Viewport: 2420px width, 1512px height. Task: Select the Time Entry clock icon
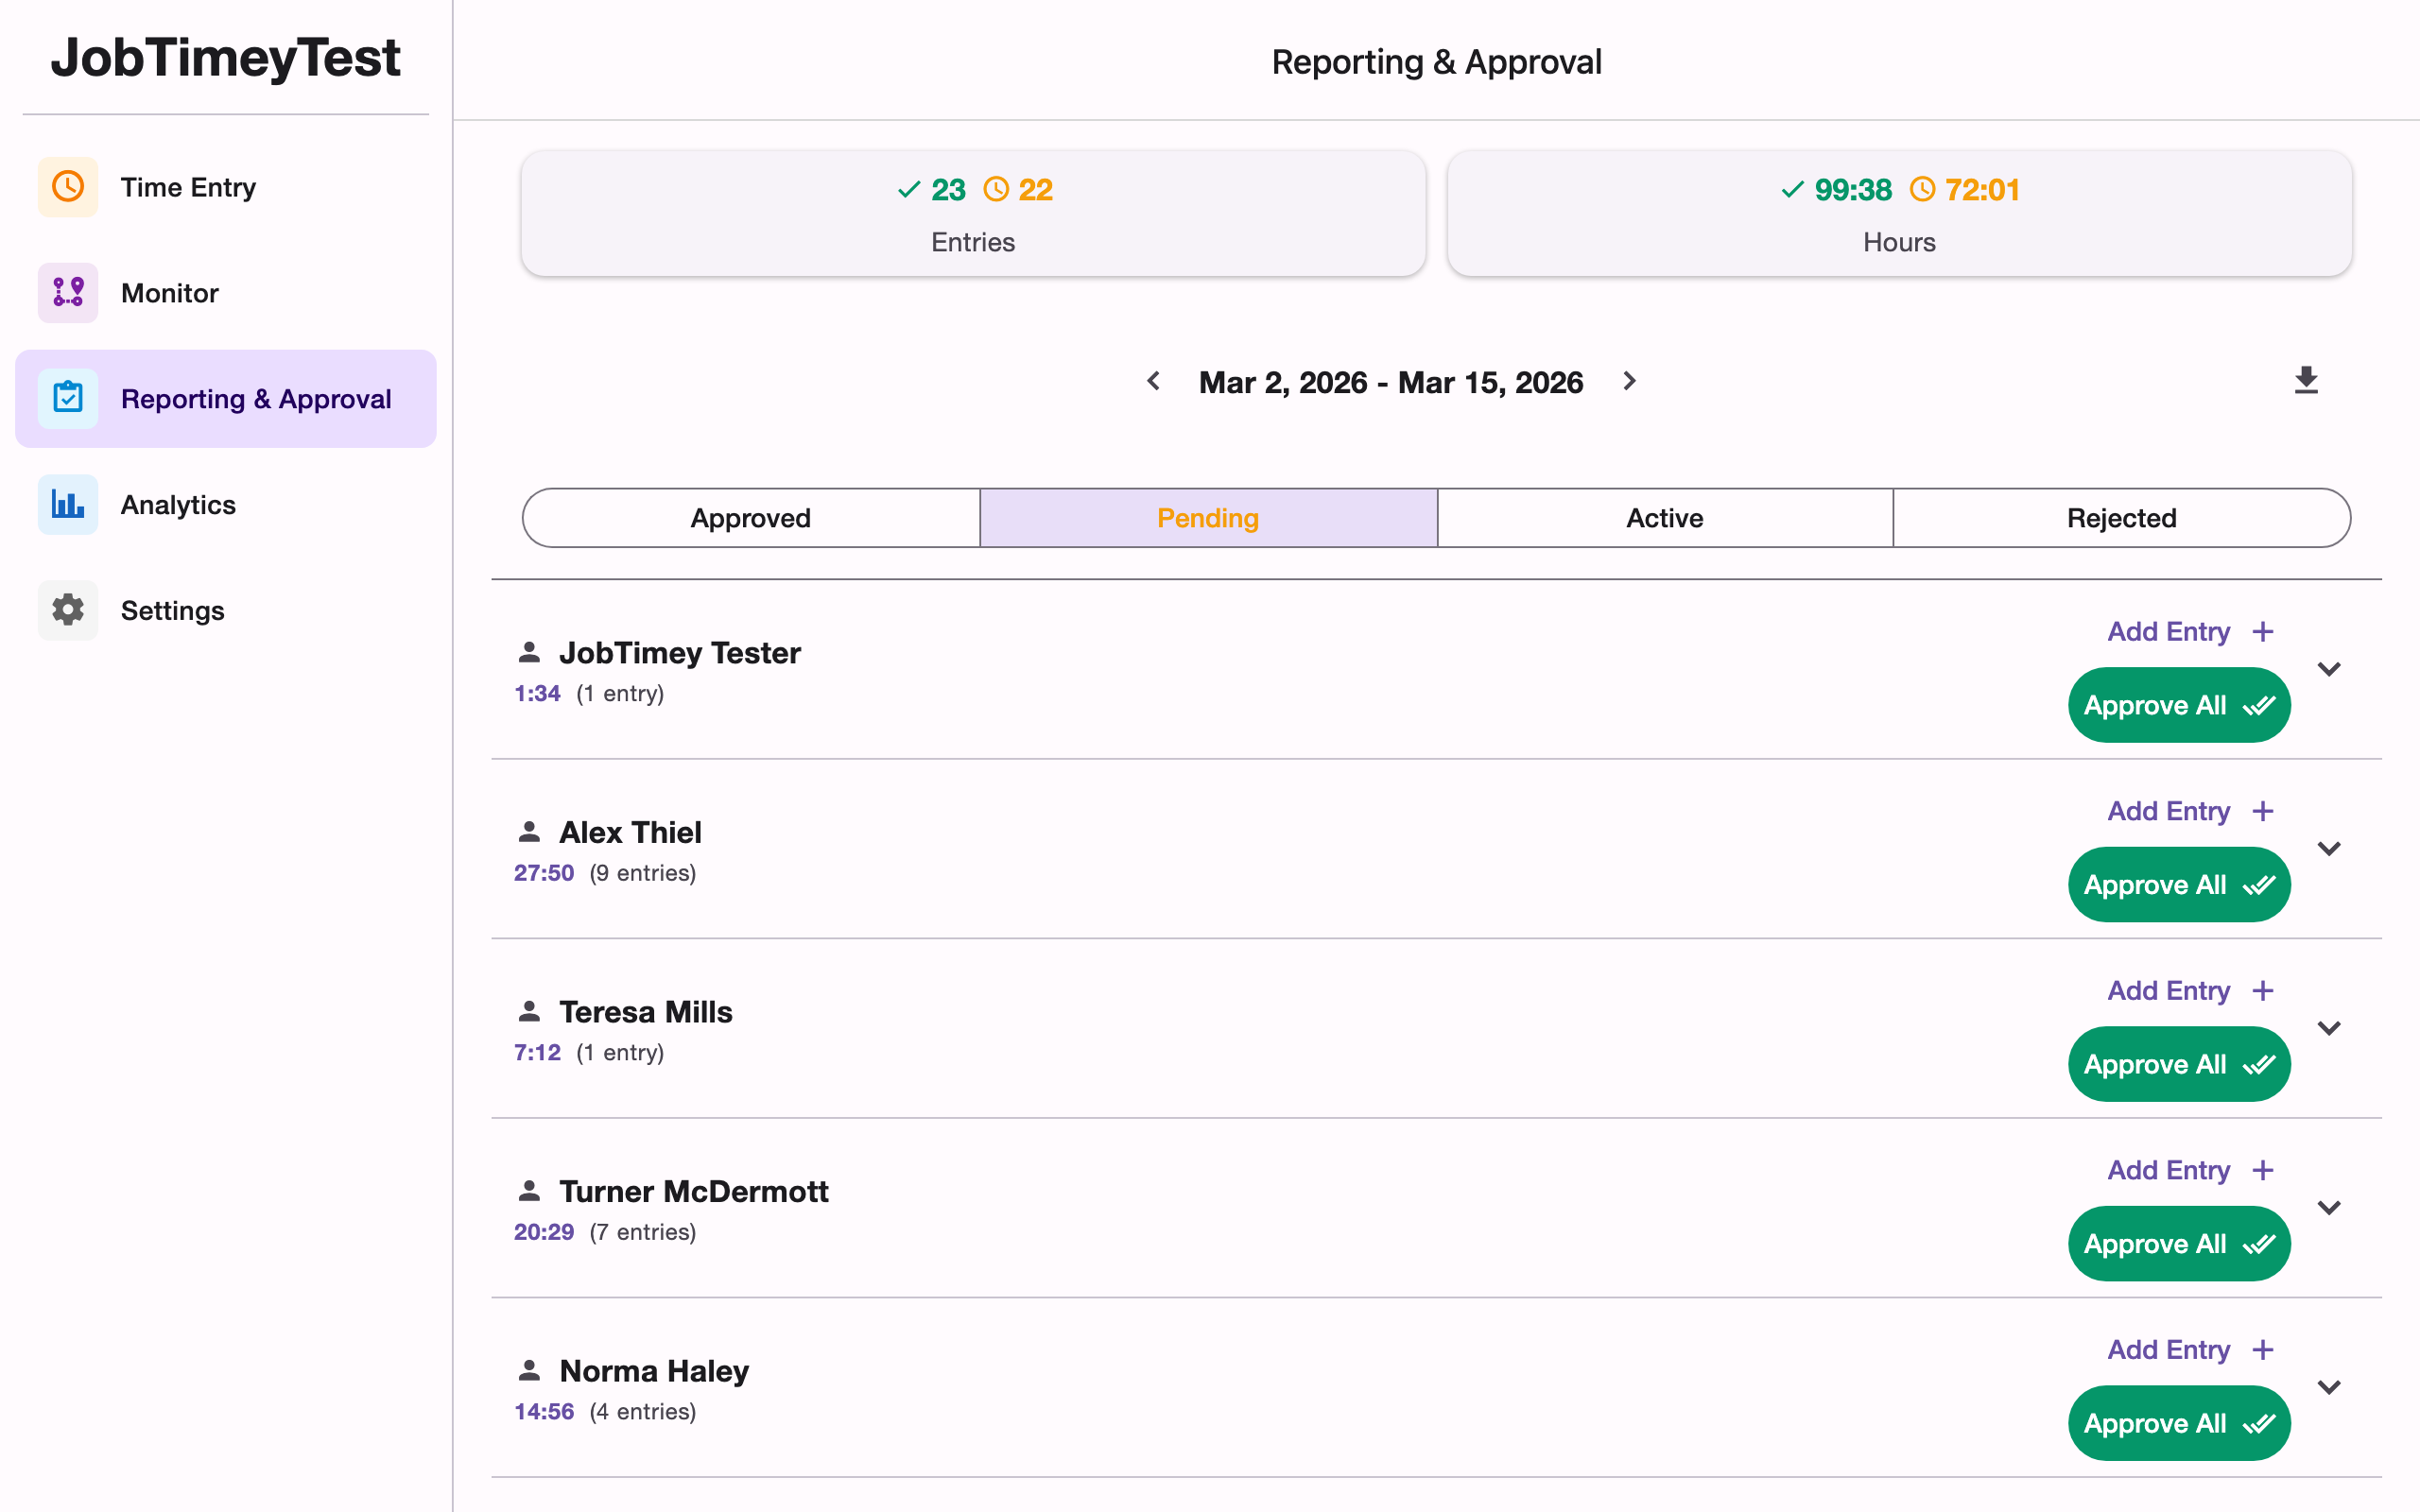click(x=67, y=186)
